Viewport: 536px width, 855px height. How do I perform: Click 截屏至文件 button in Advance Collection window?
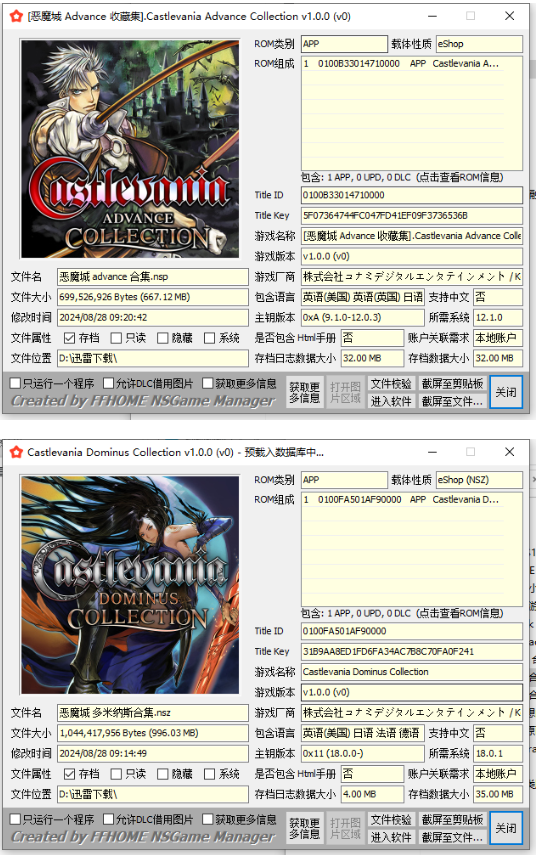[452, 401]
